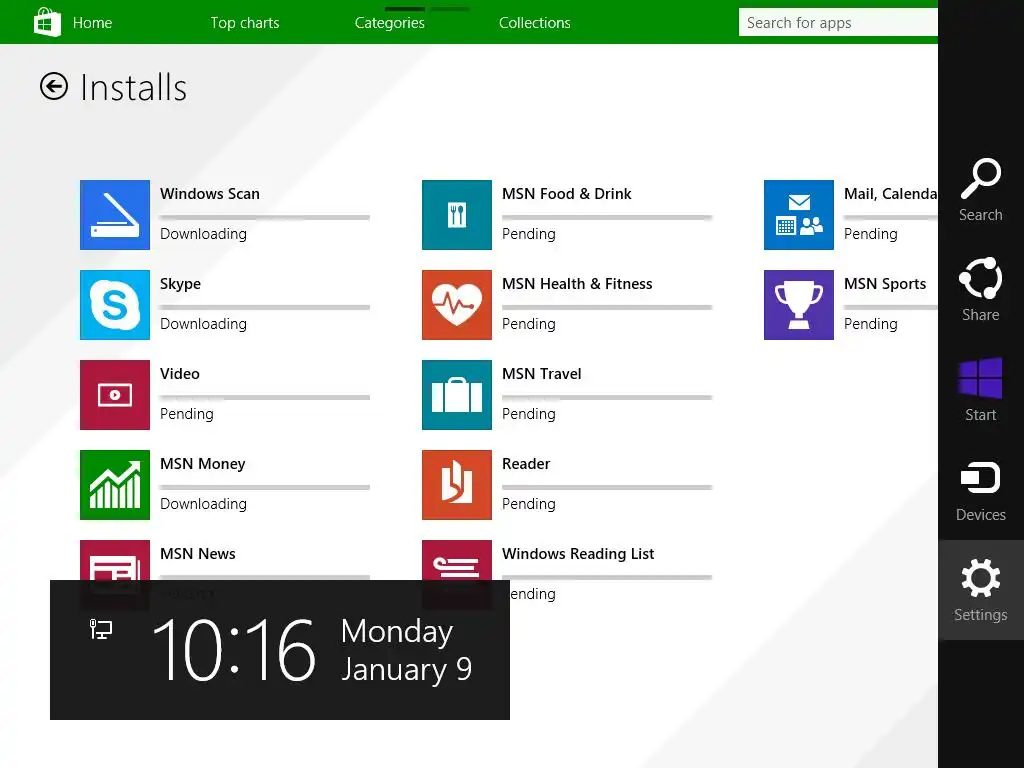This screenshot has height=768, width=1024.
Task: Select the Reader app icon
Action: [x=457, y=485]
